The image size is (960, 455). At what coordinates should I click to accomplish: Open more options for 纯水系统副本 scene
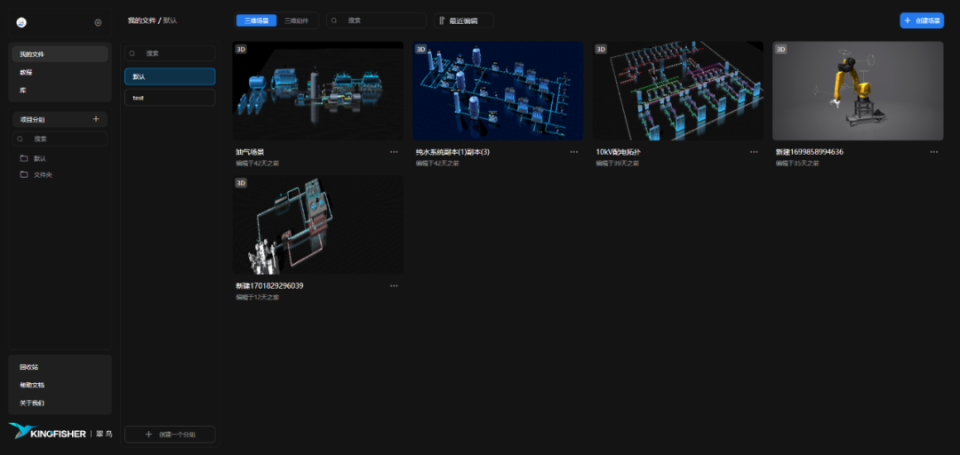574,152
